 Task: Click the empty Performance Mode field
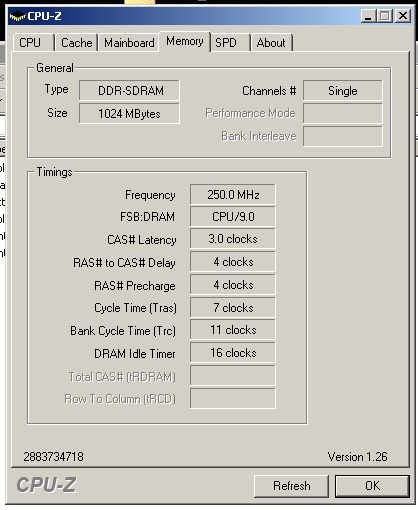(343, 113)
